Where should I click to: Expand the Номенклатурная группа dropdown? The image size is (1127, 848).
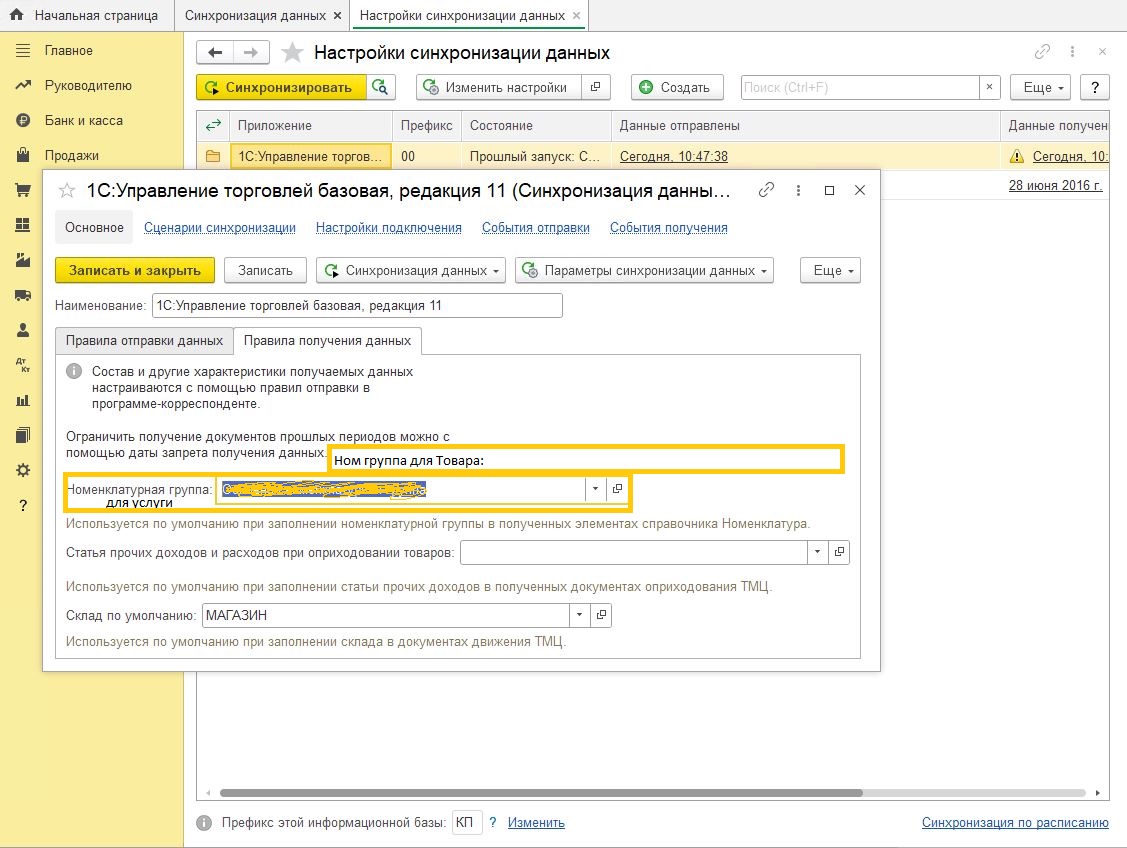pyautogui.click(x=596, y=489)
